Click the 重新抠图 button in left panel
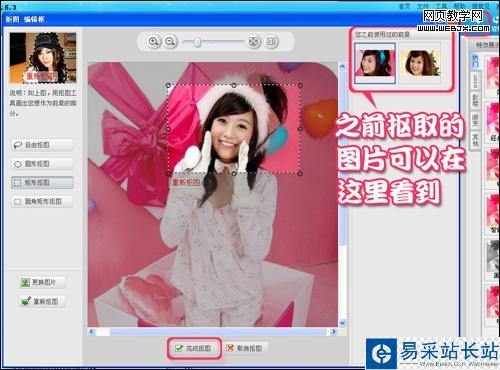 coord(42,301)
